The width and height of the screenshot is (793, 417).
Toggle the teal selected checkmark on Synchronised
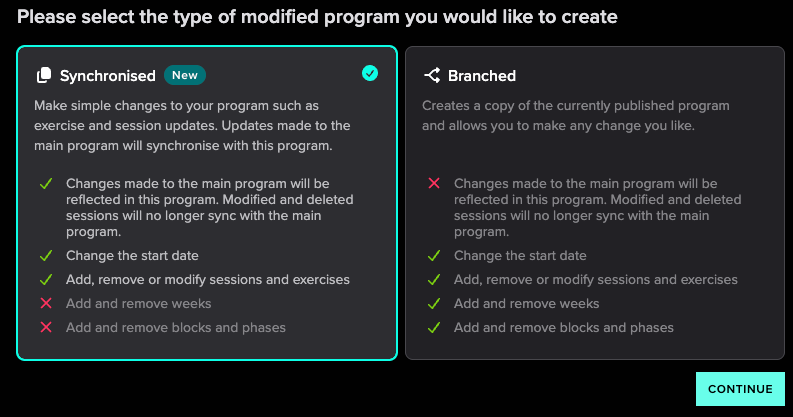pyautogui.click(x=370, y=73)
